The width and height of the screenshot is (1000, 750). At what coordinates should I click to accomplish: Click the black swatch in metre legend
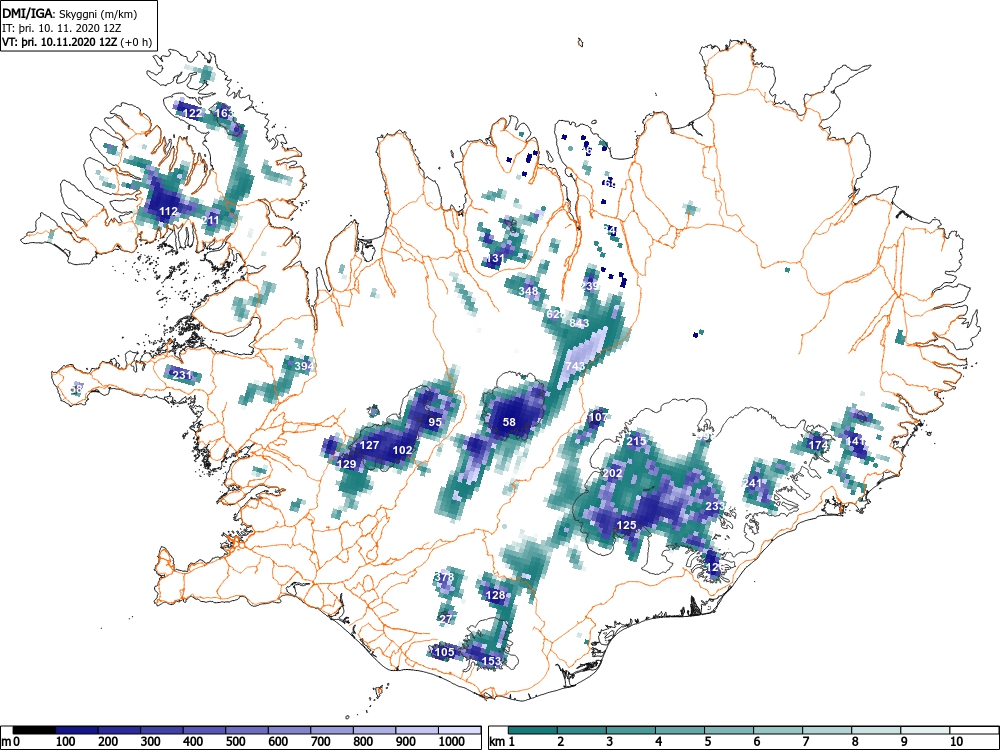(34, 730)
